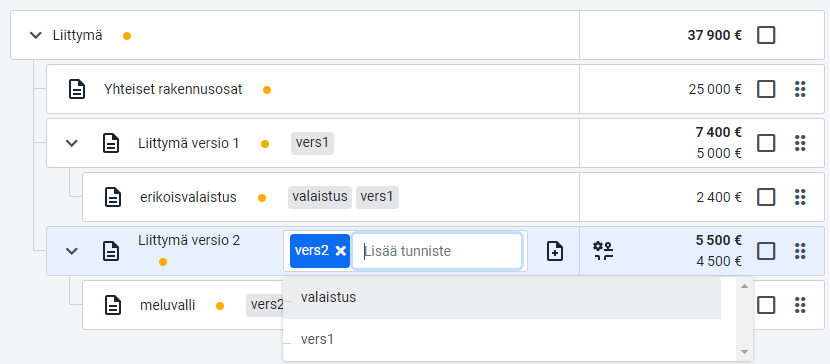Collapse Liittymä versio 2 subtree
Screen dimensions: 830x364
(71, 251)
